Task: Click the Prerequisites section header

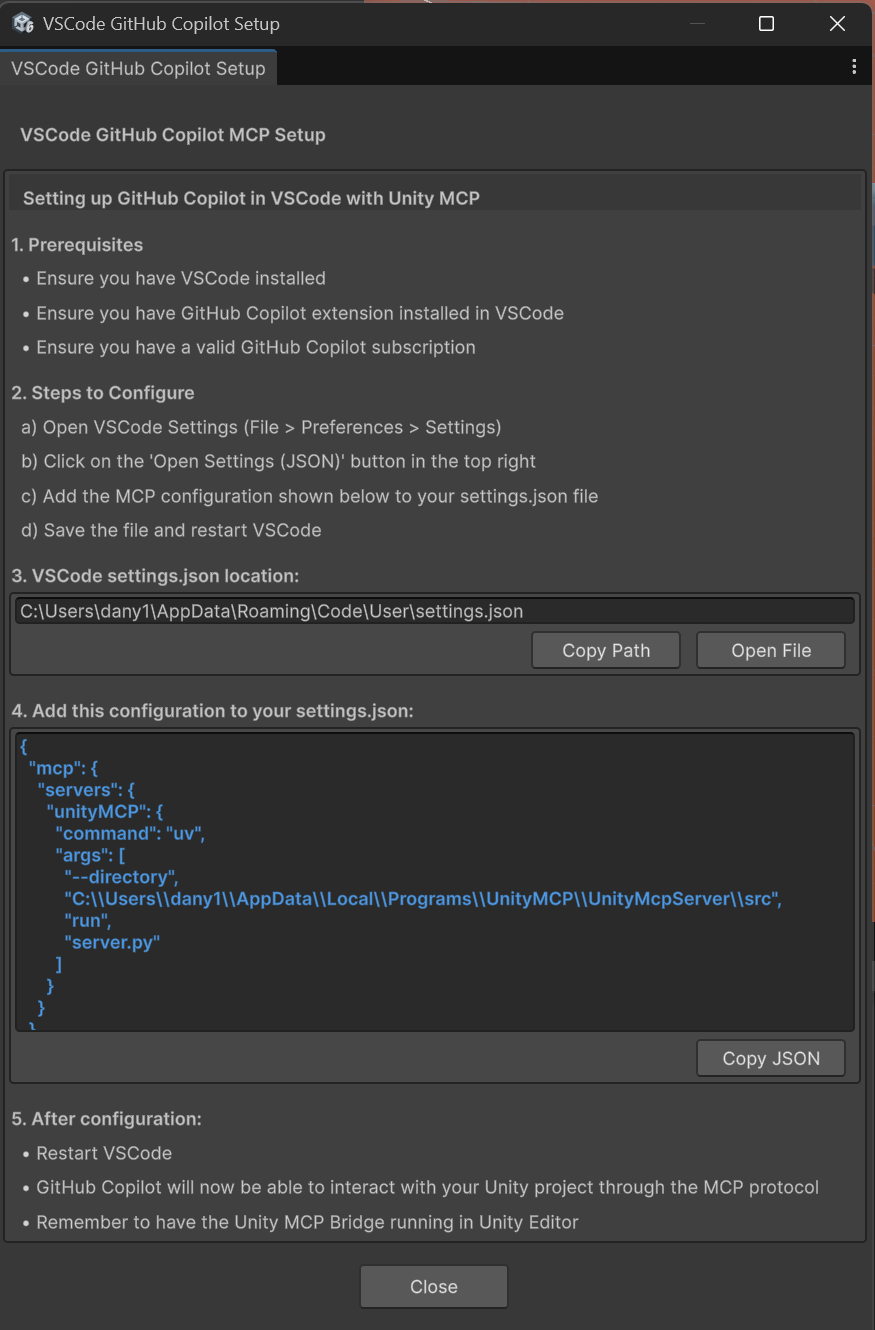Action: (x=78, y=245)
